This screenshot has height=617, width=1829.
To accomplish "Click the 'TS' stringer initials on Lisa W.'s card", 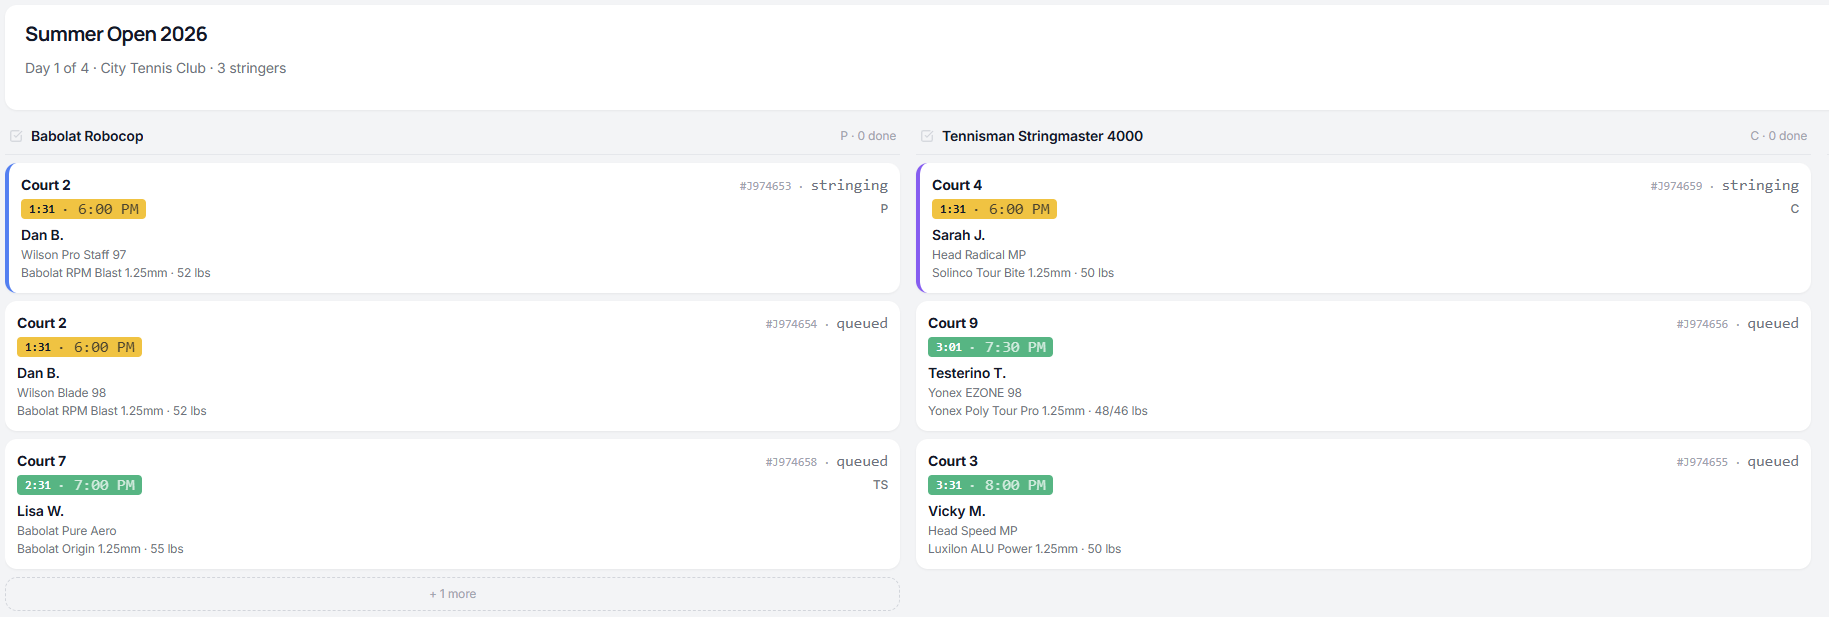I will coord(880,485).
